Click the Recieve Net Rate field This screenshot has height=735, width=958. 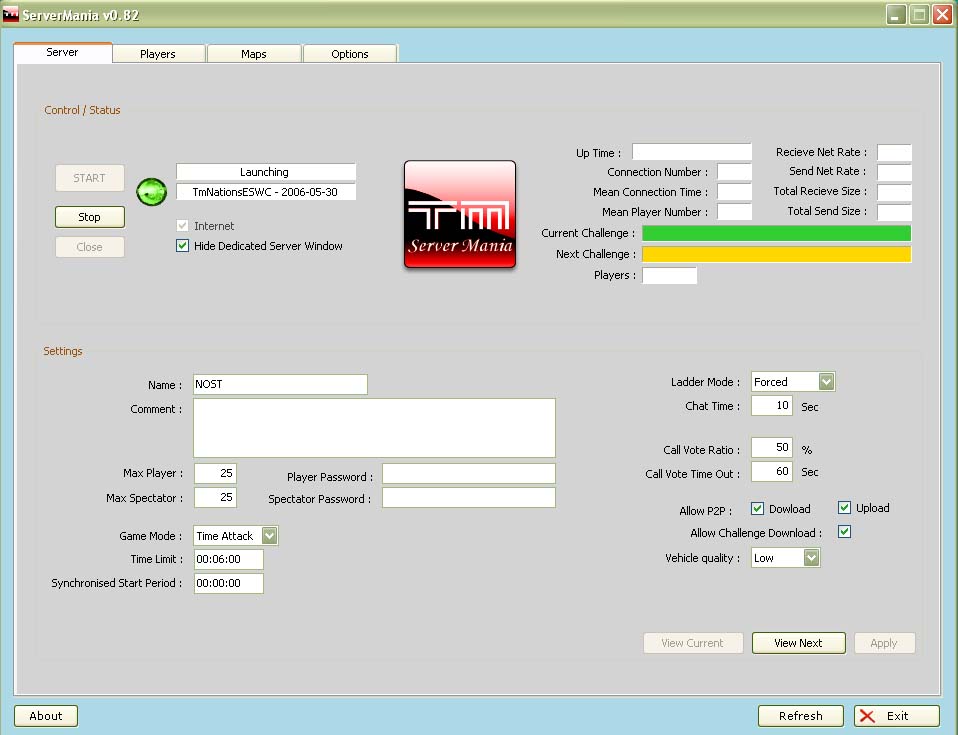click(894, 152)
